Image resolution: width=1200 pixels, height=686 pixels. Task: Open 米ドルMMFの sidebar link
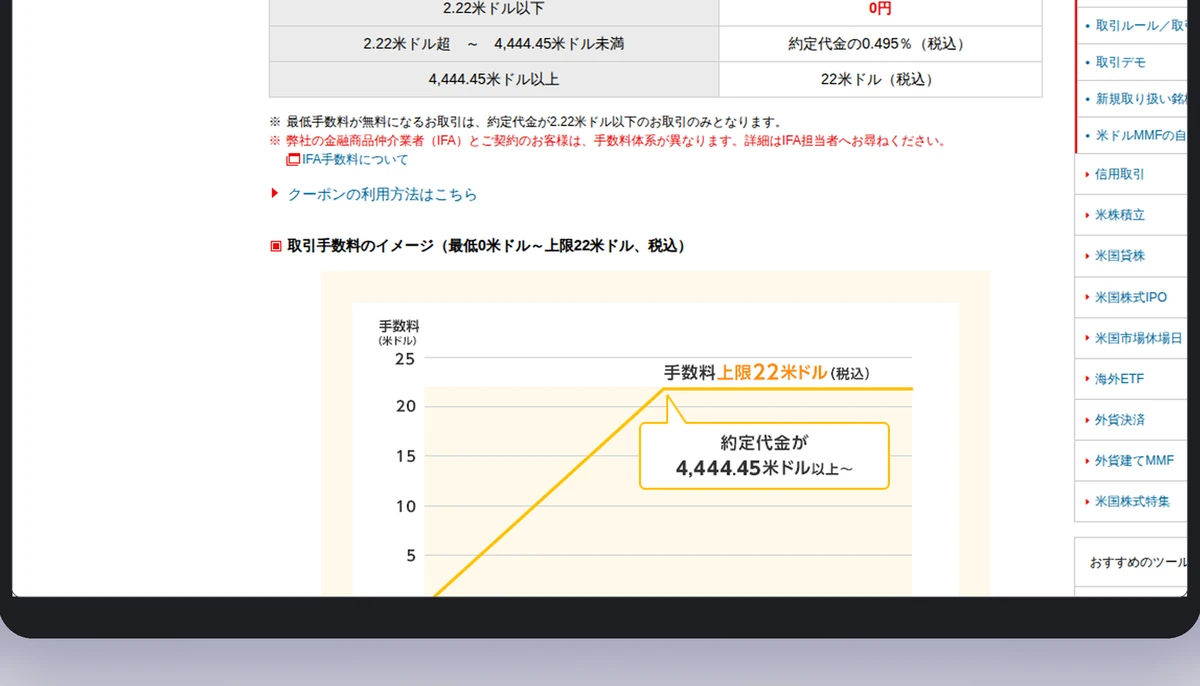[x=1140, y=135]
